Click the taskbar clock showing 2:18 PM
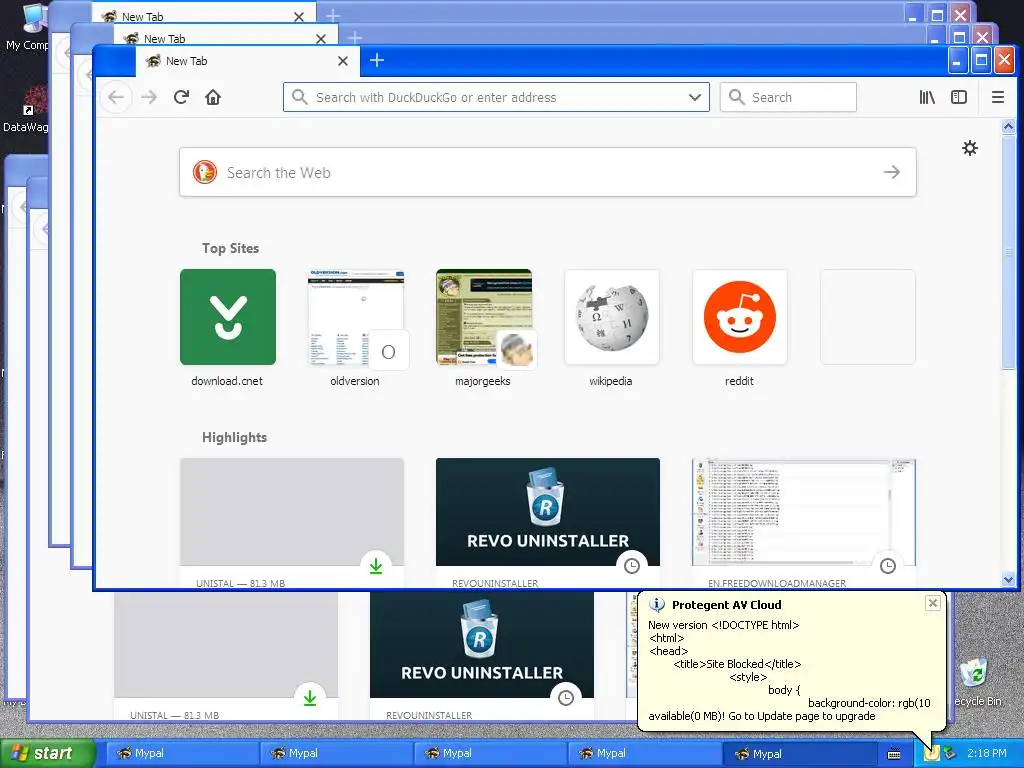The width and height of the screenshot is (1024, 768). [x=986, y=753]
